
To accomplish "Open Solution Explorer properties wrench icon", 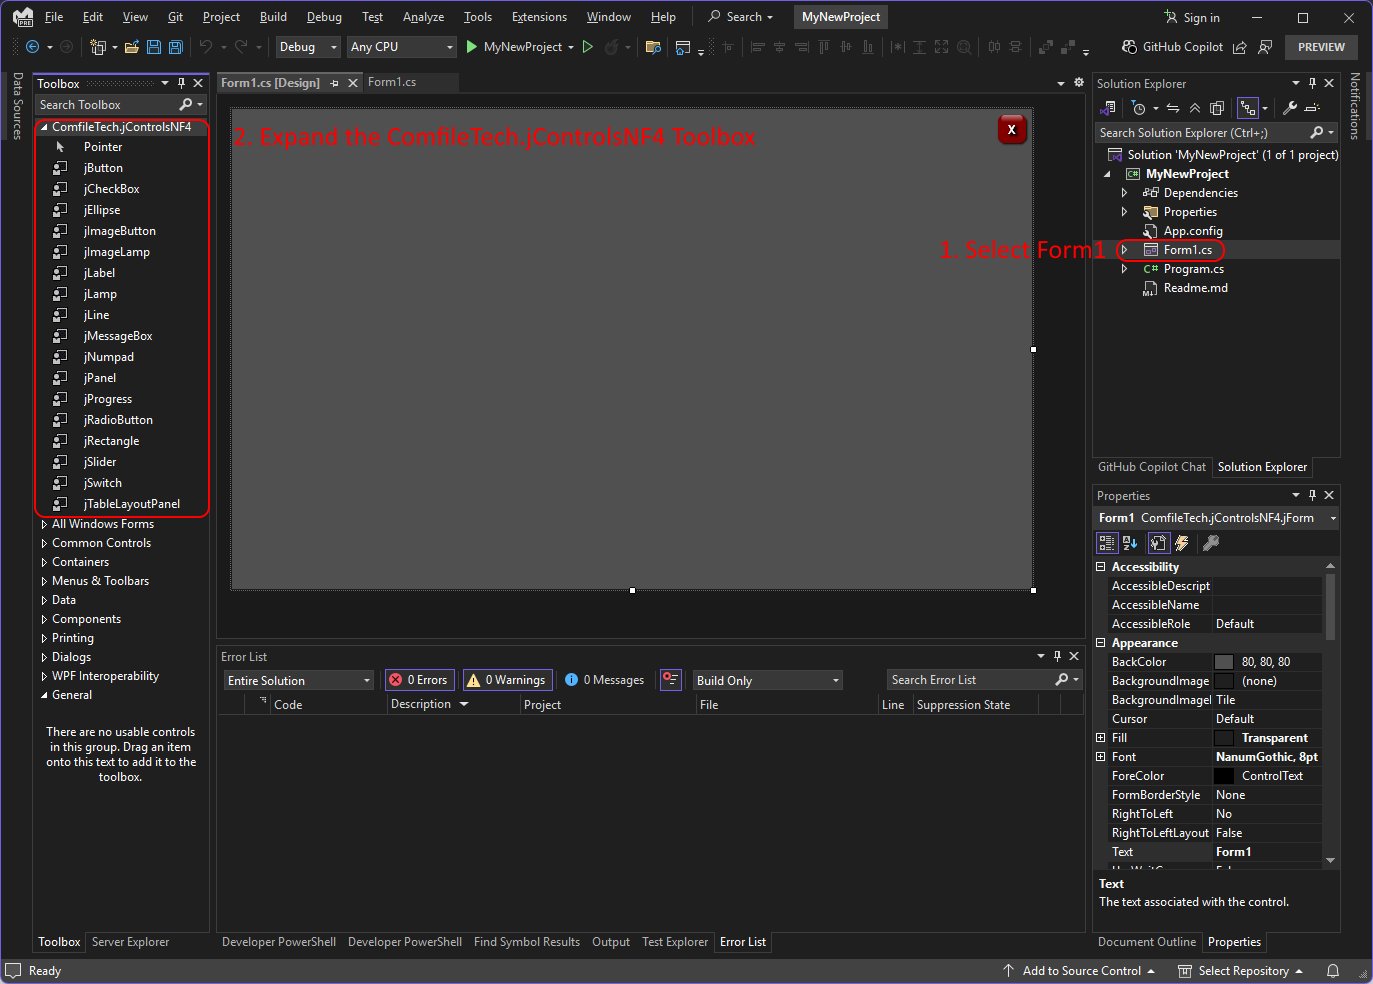I will click(x=1290, y=108).
